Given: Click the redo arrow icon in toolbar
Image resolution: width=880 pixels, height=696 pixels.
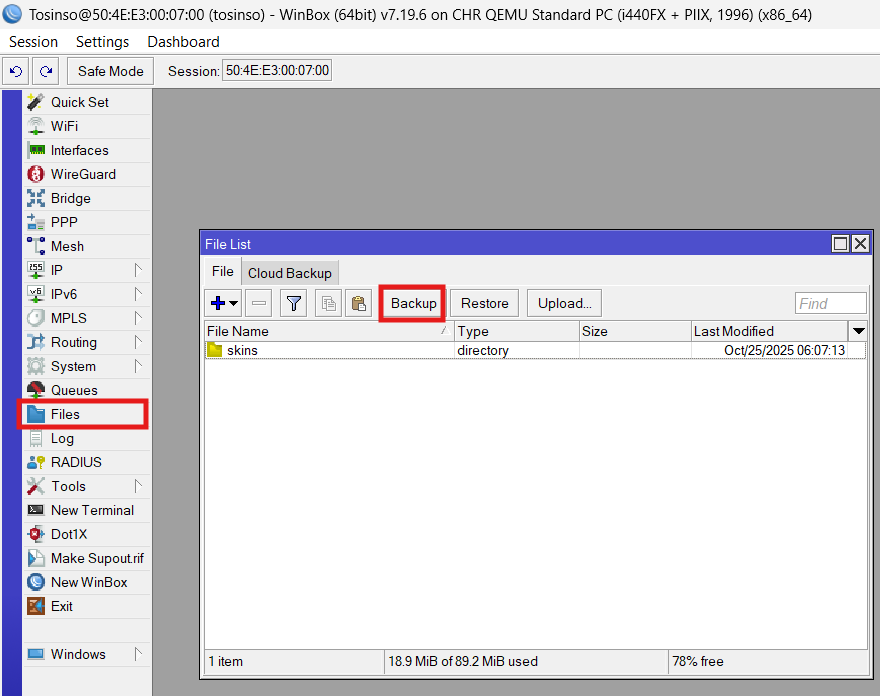Looking at the screenshot, I should 45,71.
